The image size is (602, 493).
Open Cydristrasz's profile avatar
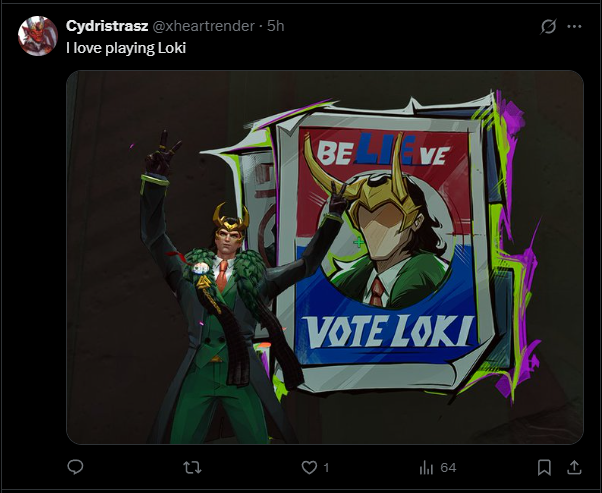[x=38, y=36]
